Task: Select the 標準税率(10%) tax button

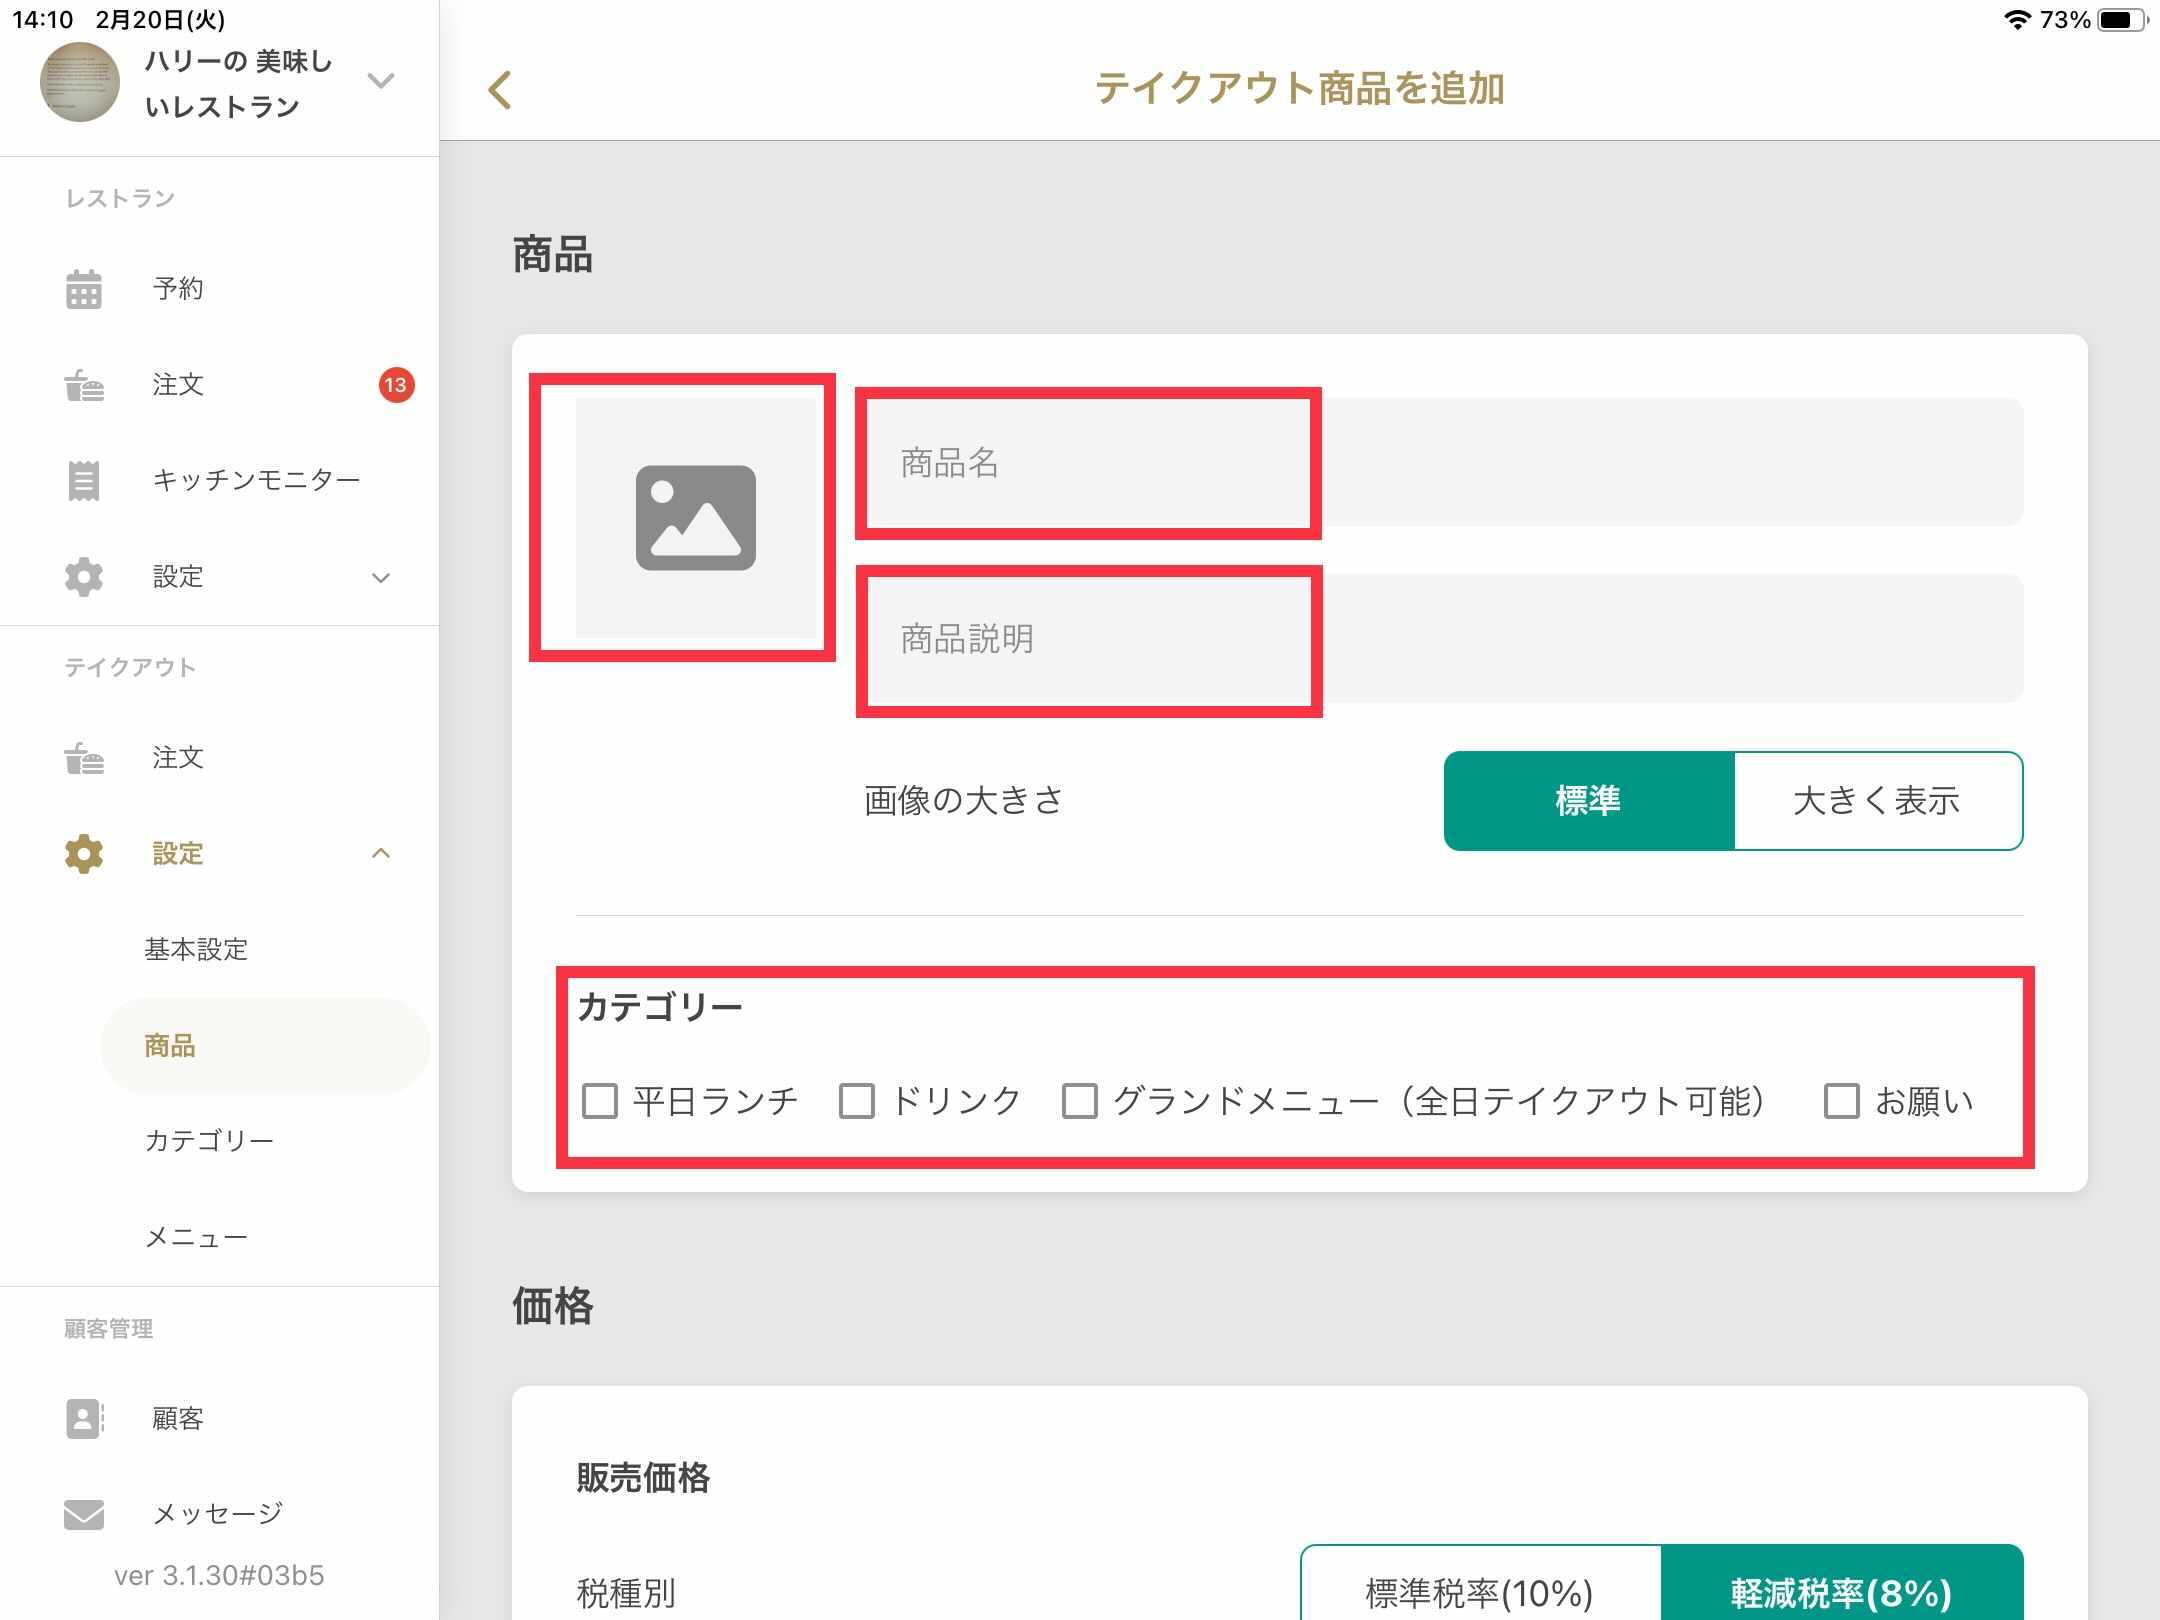Action: pos(1480,1590)
